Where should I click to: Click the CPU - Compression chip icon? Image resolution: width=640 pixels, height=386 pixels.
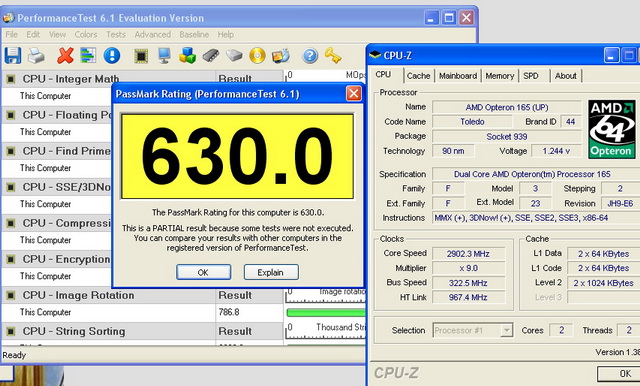point(11,223)
